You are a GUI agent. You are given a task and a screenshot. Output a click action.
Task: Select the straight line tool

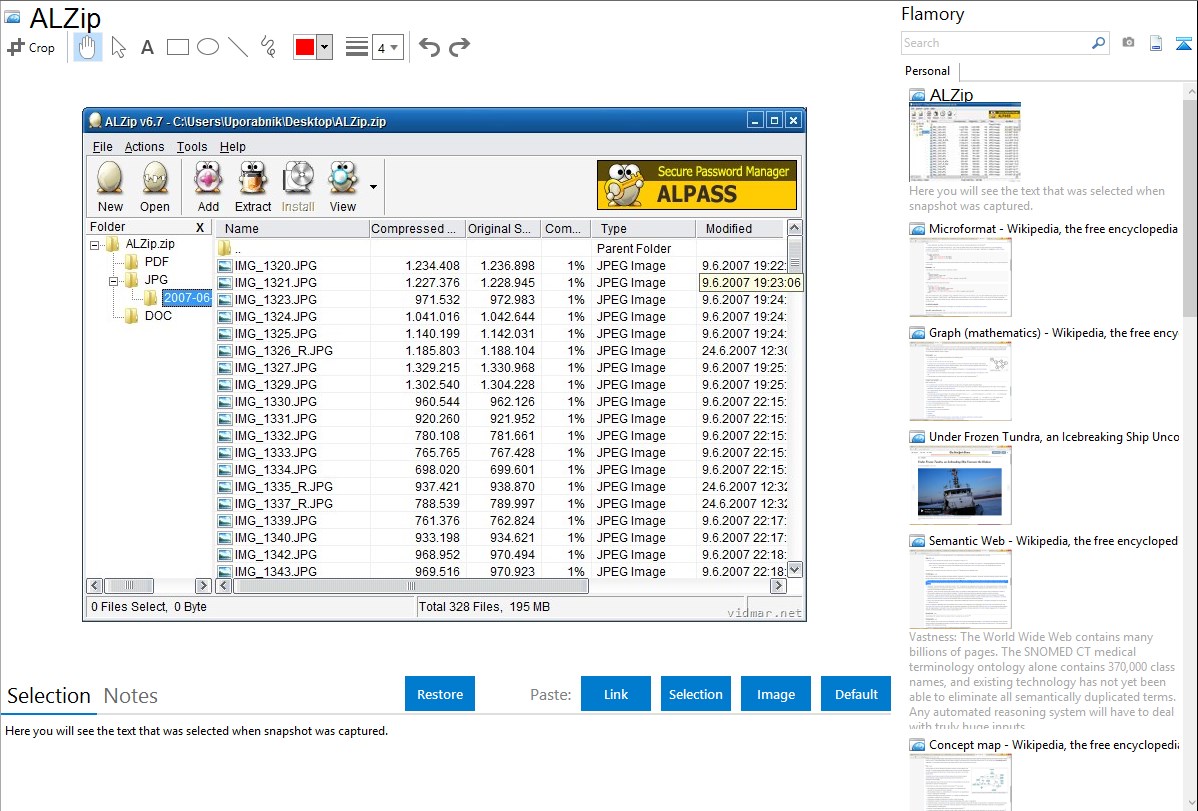coord(238,47)
